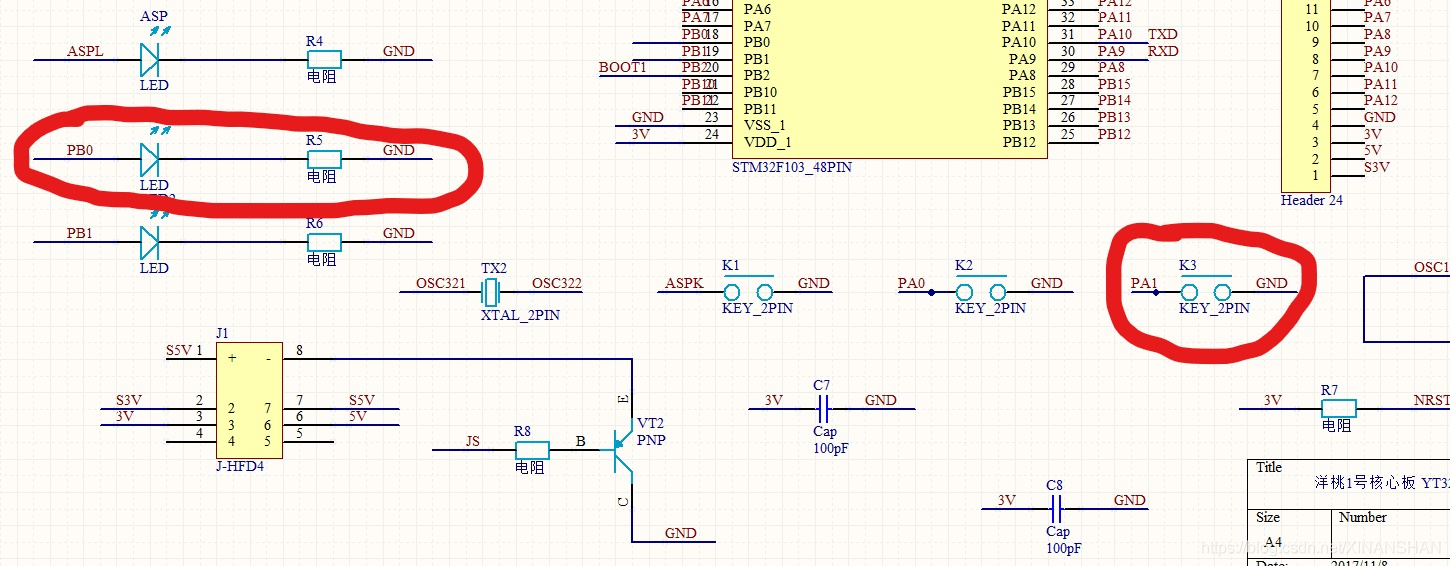Image resolution: width=1450 pixels, height=566 pixels.
Task: Click the R8 resistor symbol
Action: click(532, 450)
